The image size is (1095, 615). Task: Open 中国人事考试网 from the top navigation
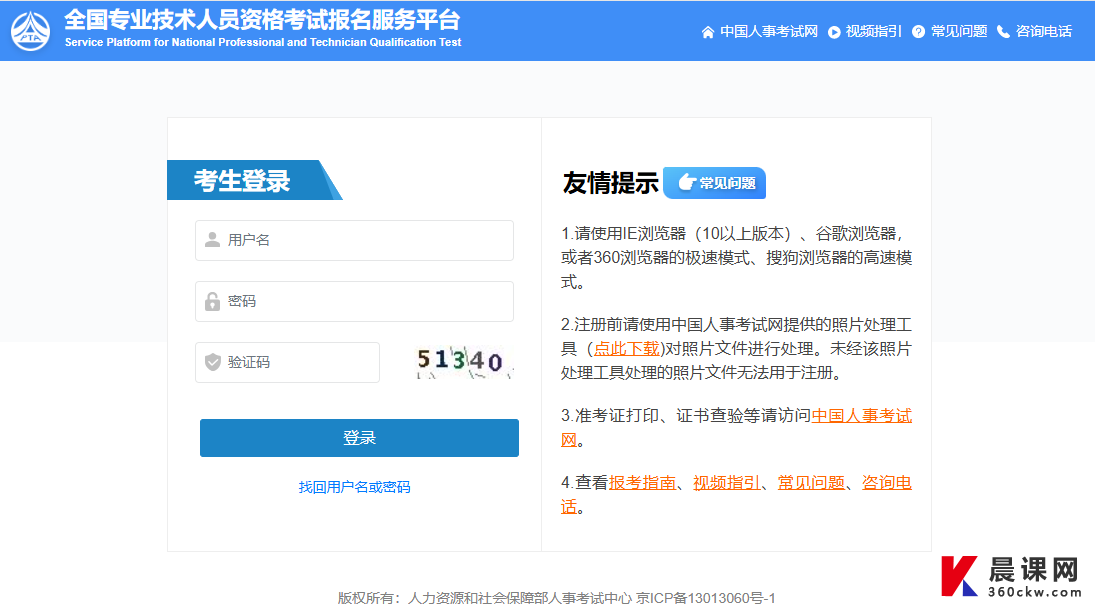coord(769,31)
